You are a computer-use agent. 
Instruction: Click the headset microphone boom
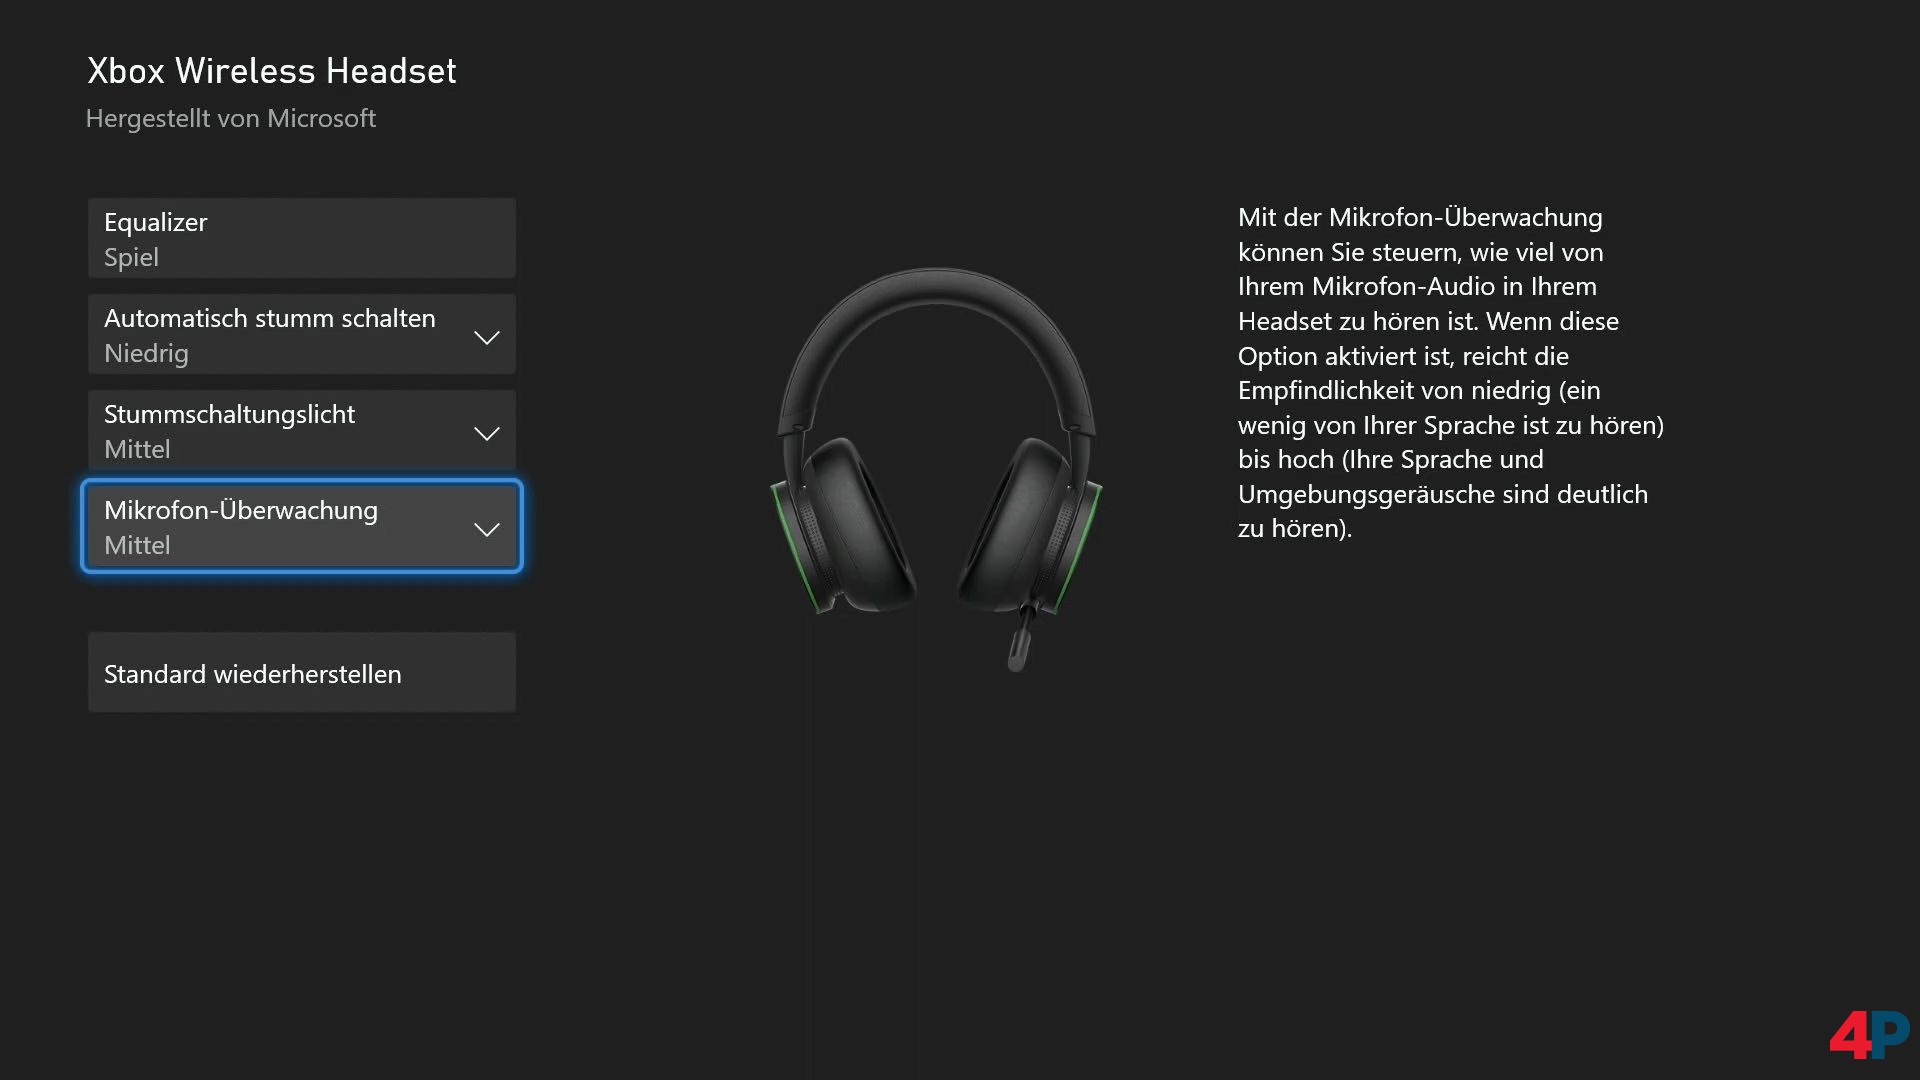[x=1020, y=640]
